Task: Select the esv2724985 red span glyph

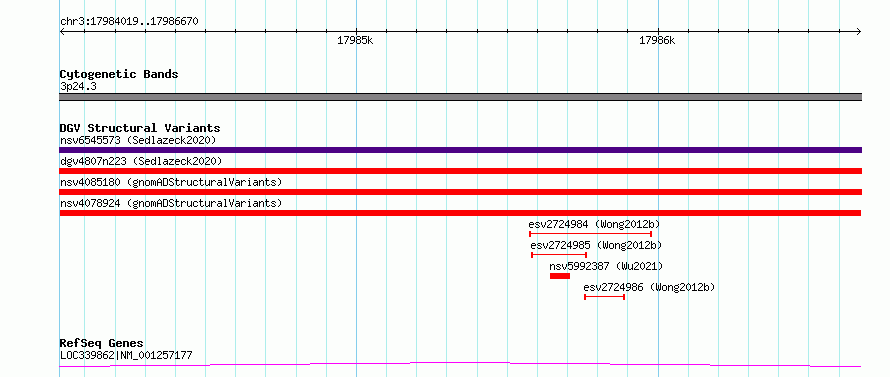Action: [559, 255]
